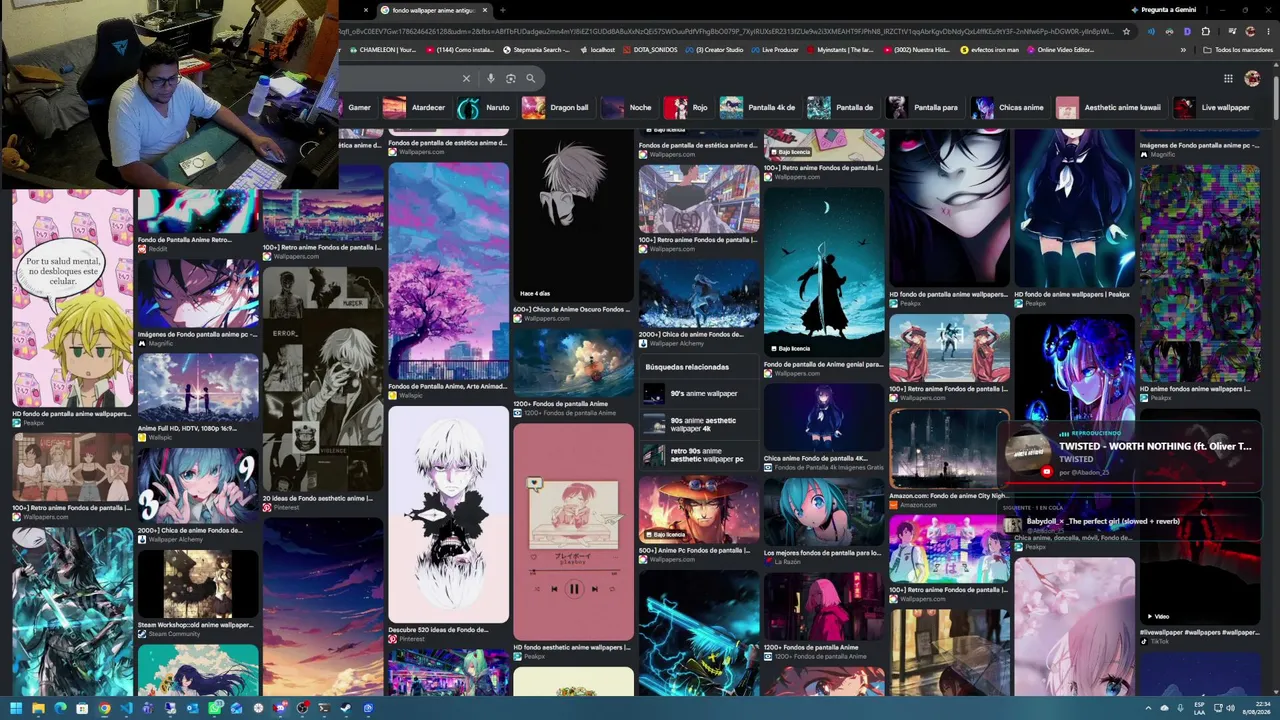The height and width of the screenshot is (720, 1280).
Task: Open the CHAMELEON bookmark
Action: (383, 50)
